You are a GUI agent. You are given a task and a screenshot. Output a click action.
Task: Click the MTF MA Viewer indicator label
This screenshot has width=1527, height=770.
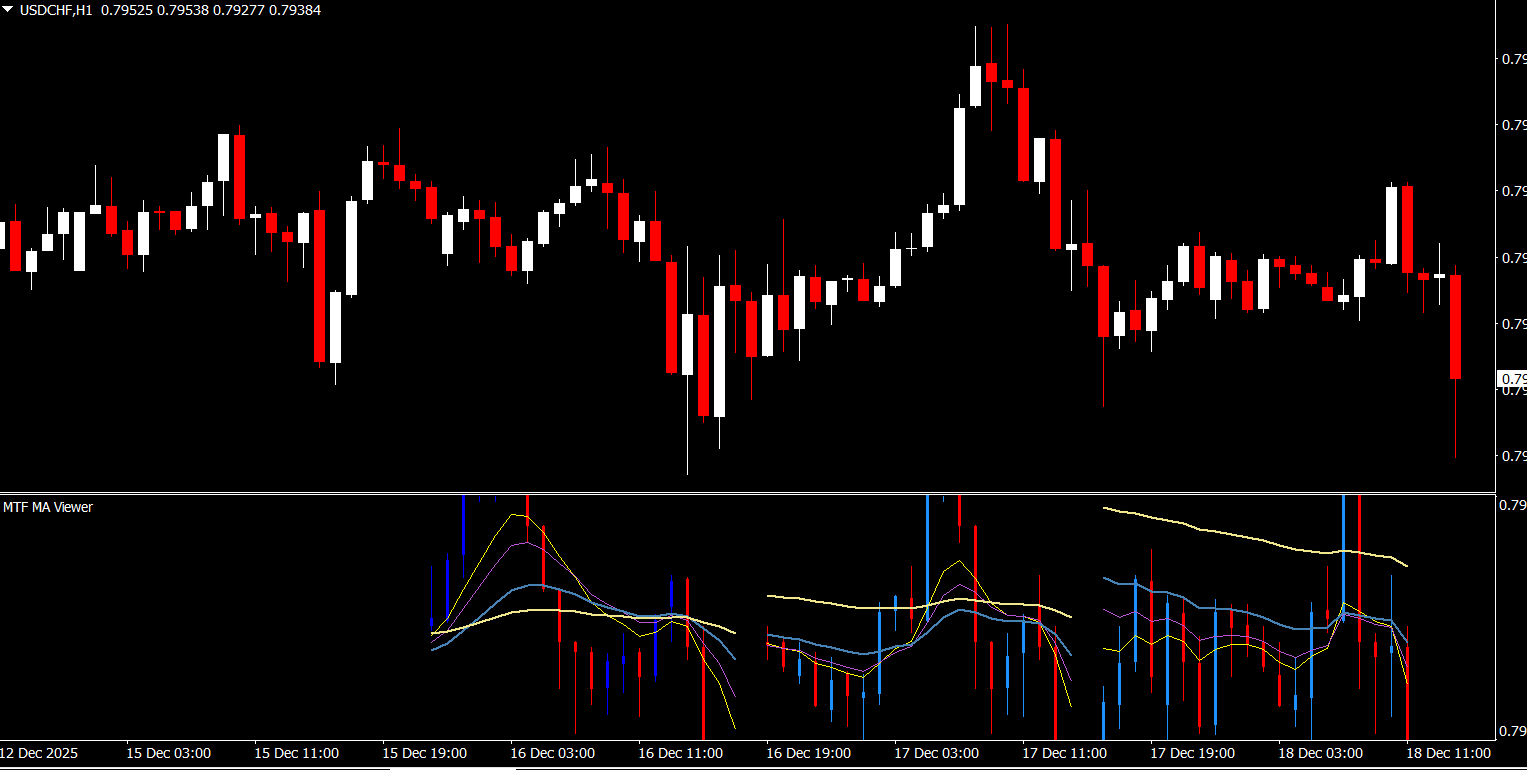47,507
